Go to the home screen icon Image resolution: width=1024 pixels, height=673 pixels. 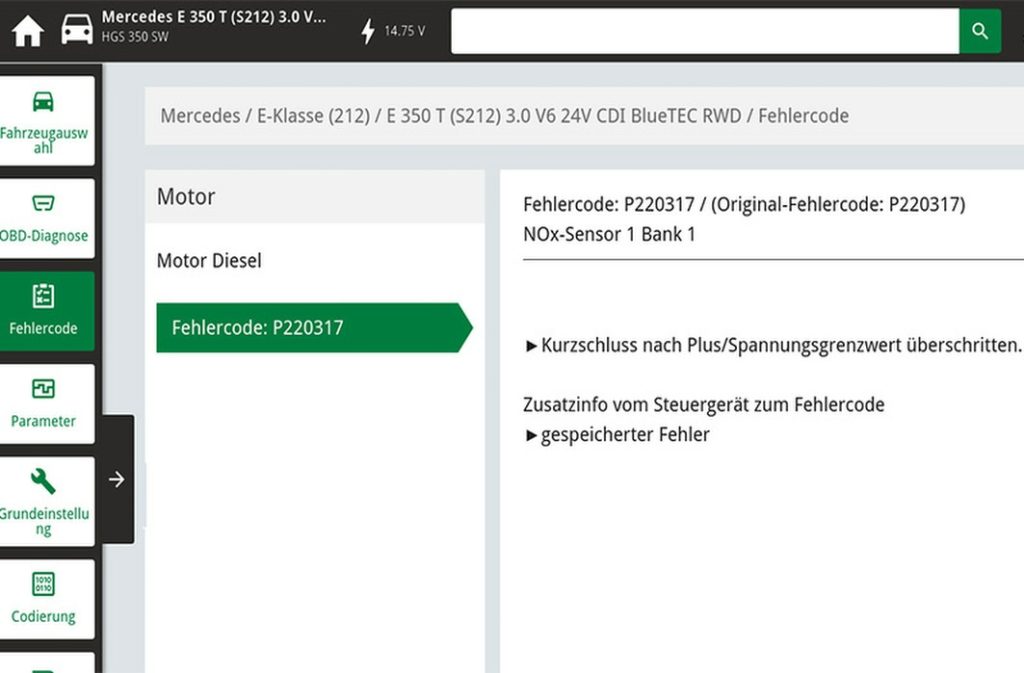pos(27,31)
